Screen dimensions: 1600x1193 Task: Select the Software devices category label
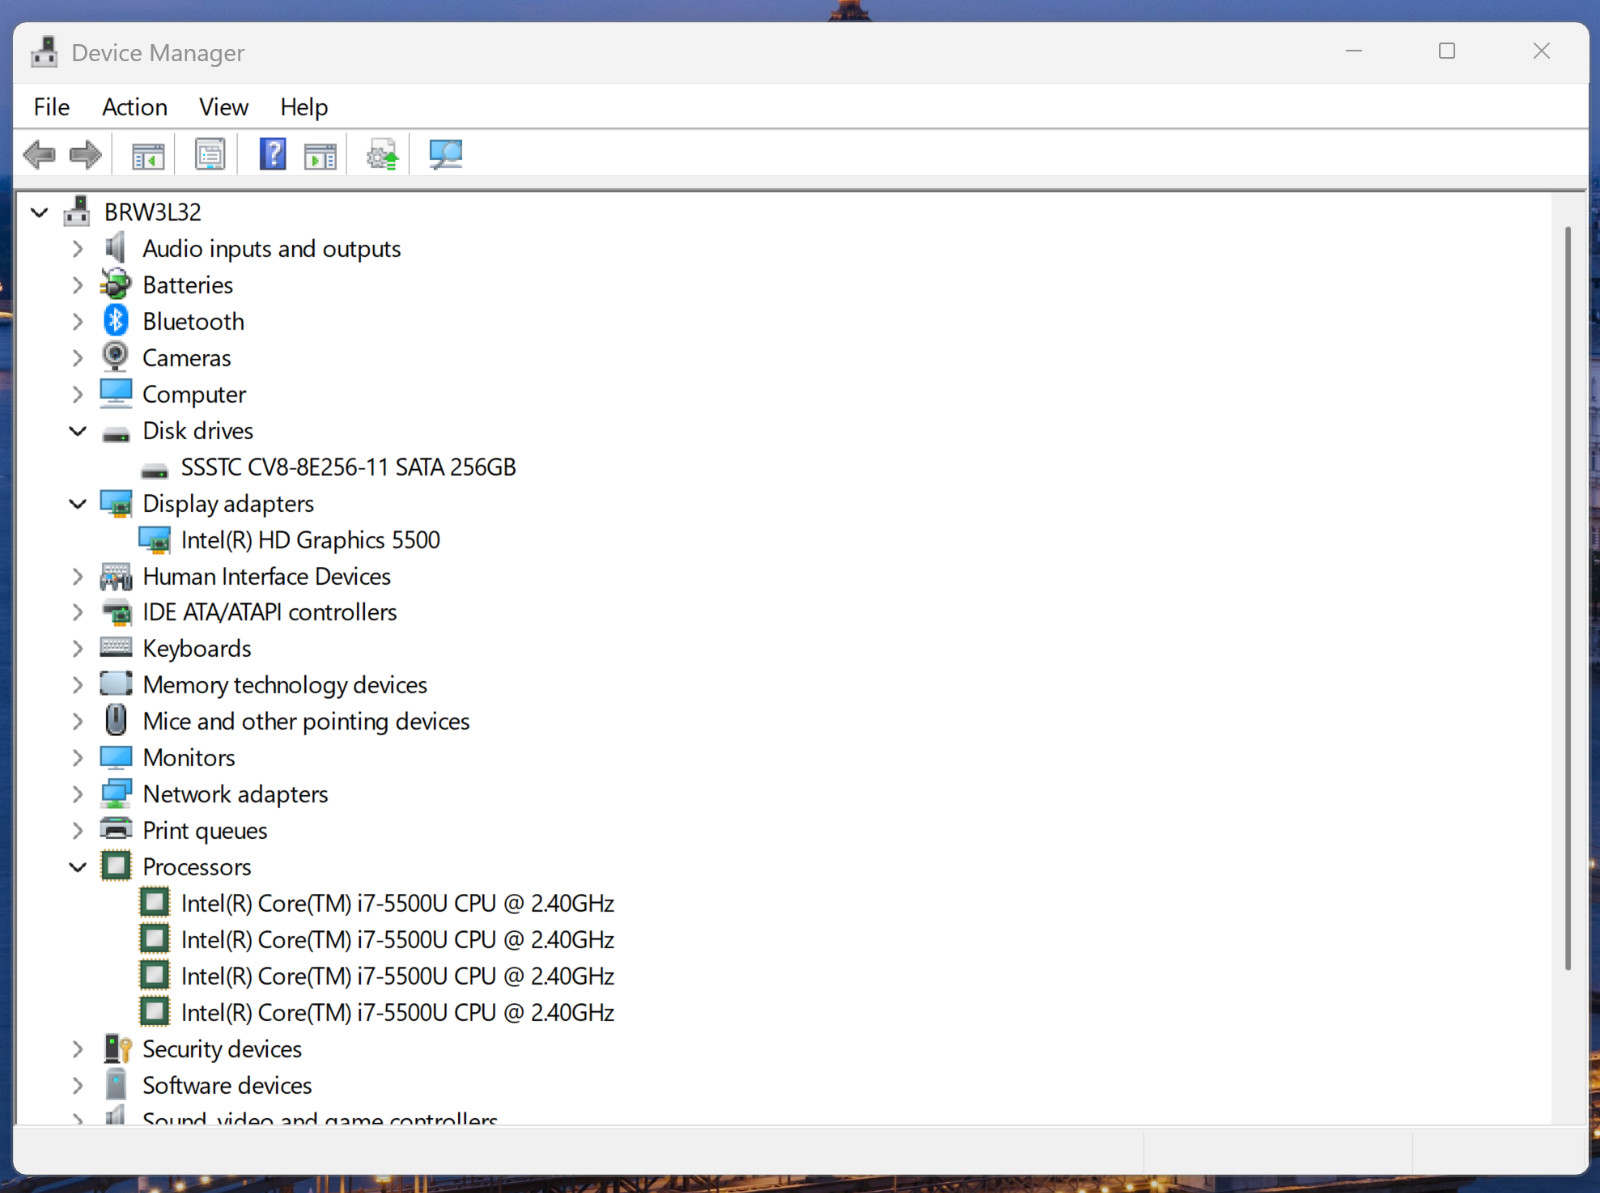227,1085
